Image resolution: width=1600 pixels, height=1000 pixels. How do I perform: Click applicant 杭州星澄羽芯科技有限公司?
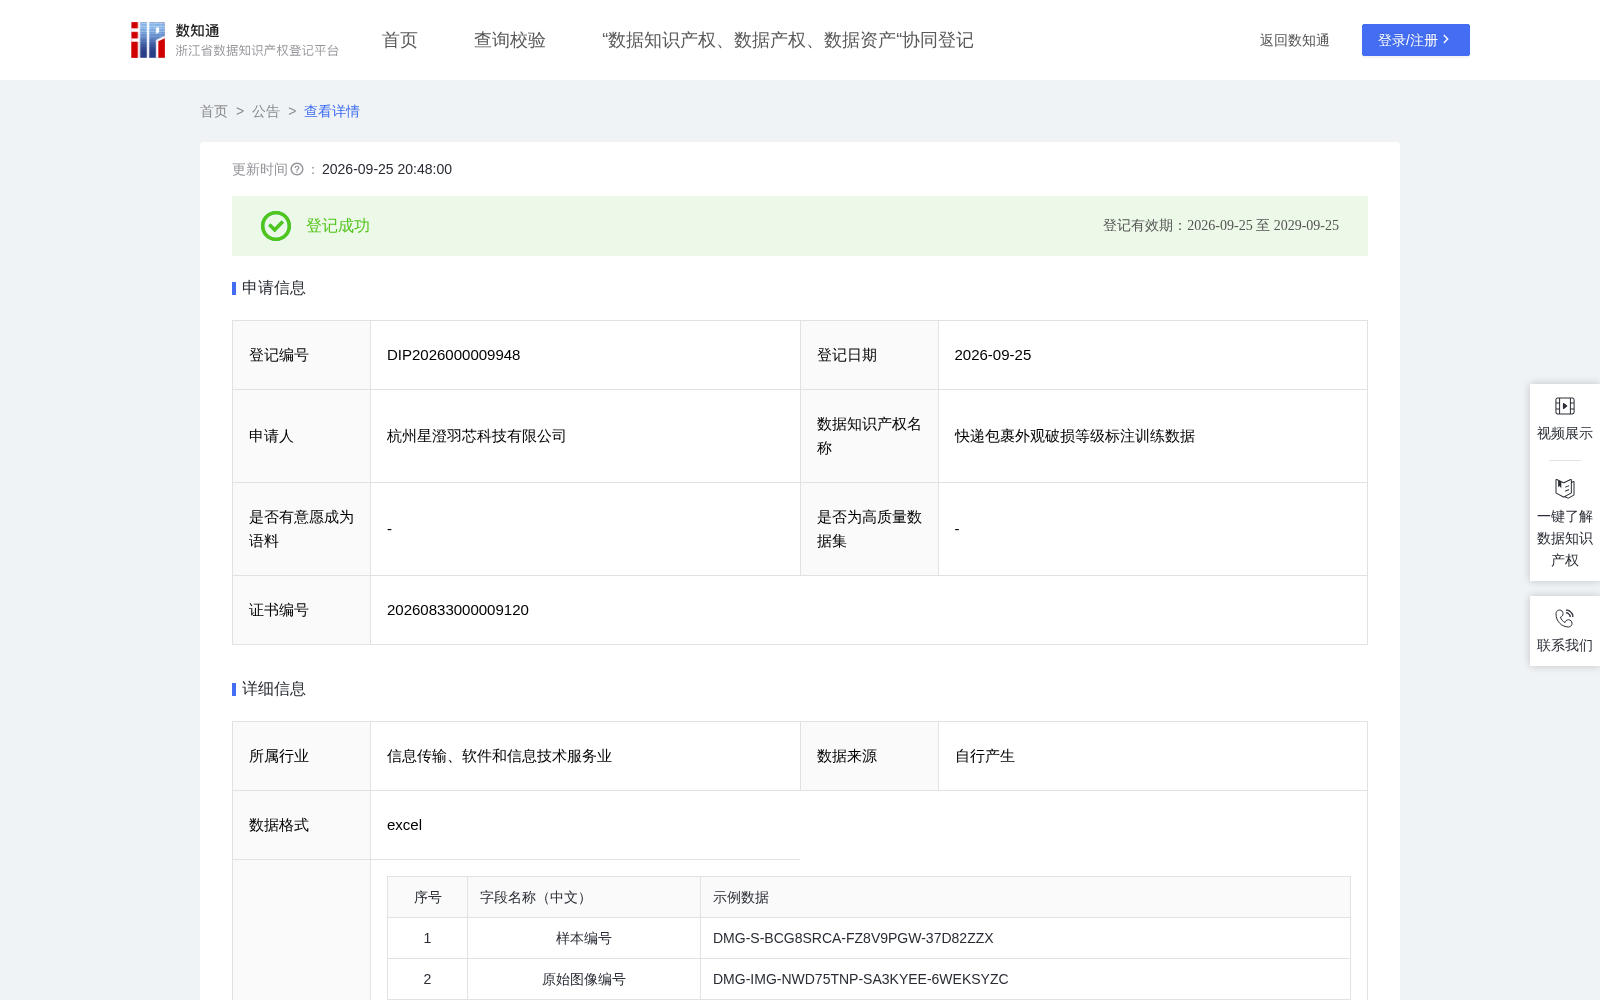click(477, 436)
